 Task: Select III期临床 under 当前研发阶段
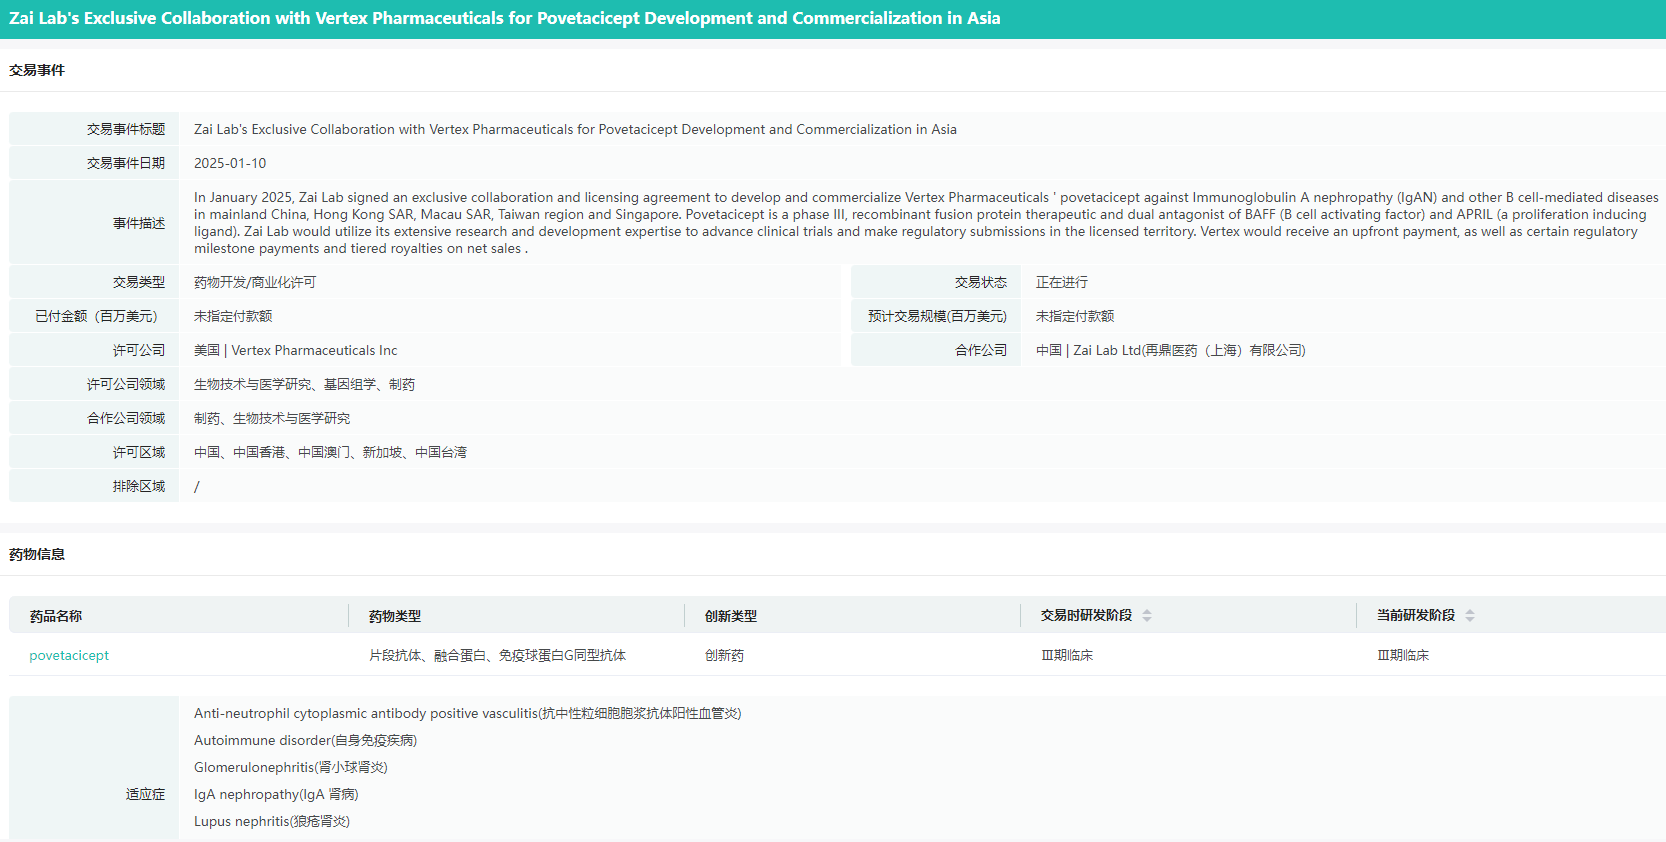[x=1403, y=655]
